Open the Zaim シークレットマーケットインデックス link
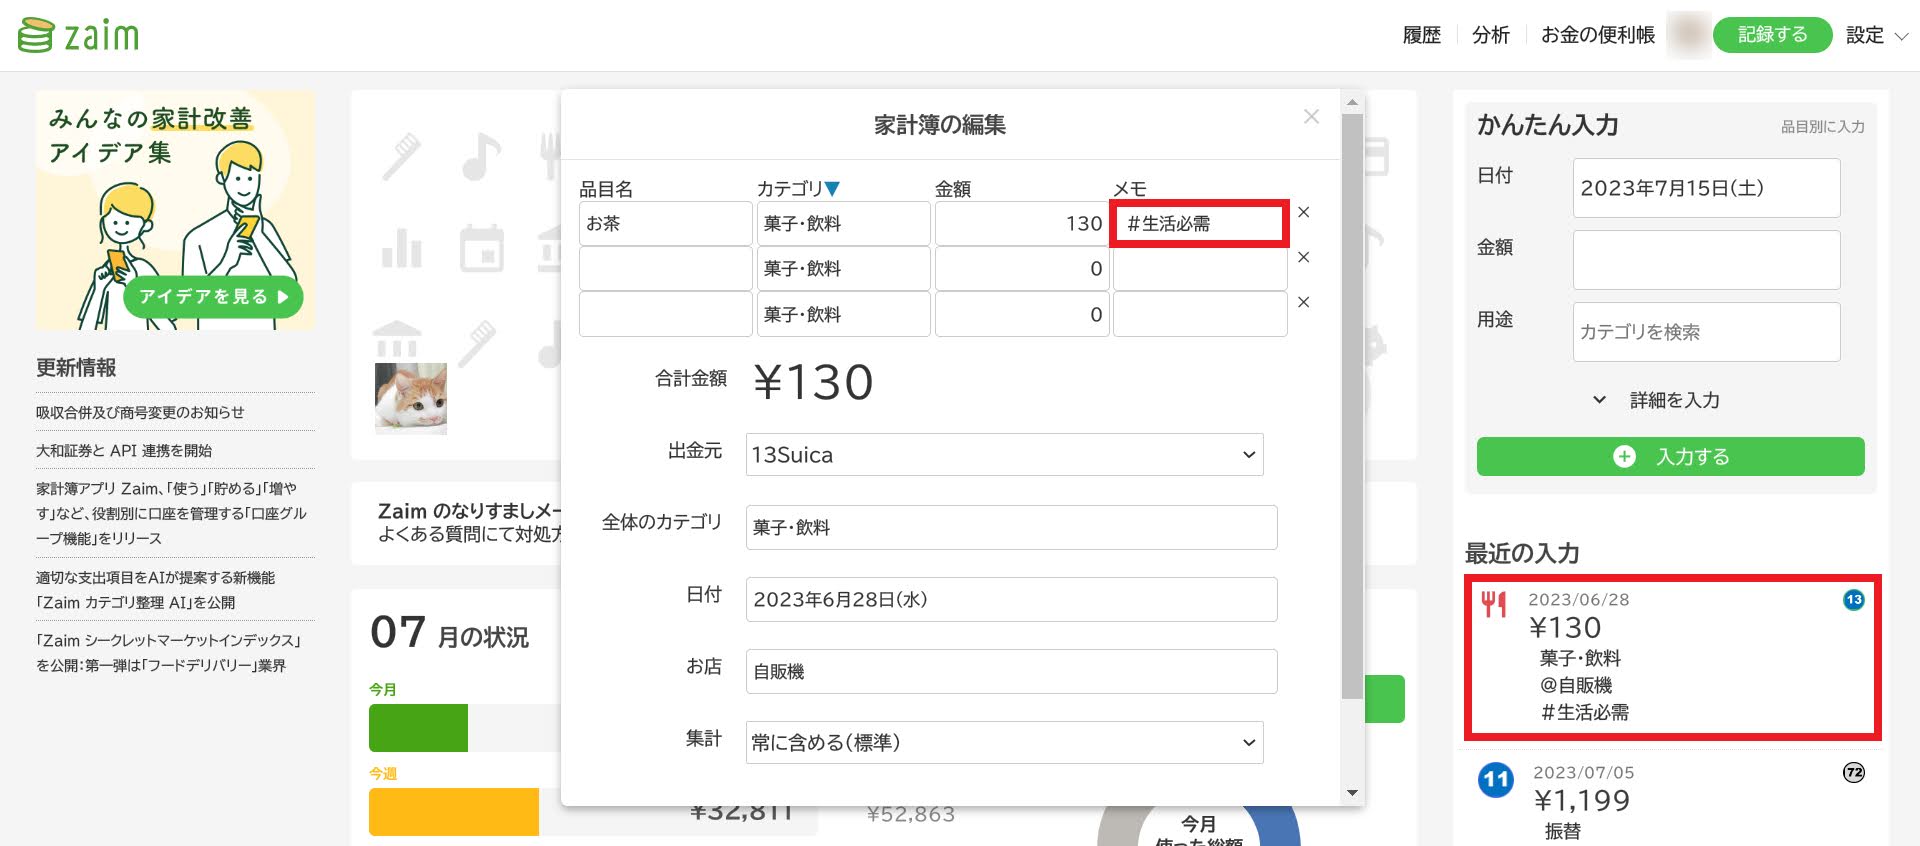Viewport: 1920px width, 846px height. click(x=169, y=653)
